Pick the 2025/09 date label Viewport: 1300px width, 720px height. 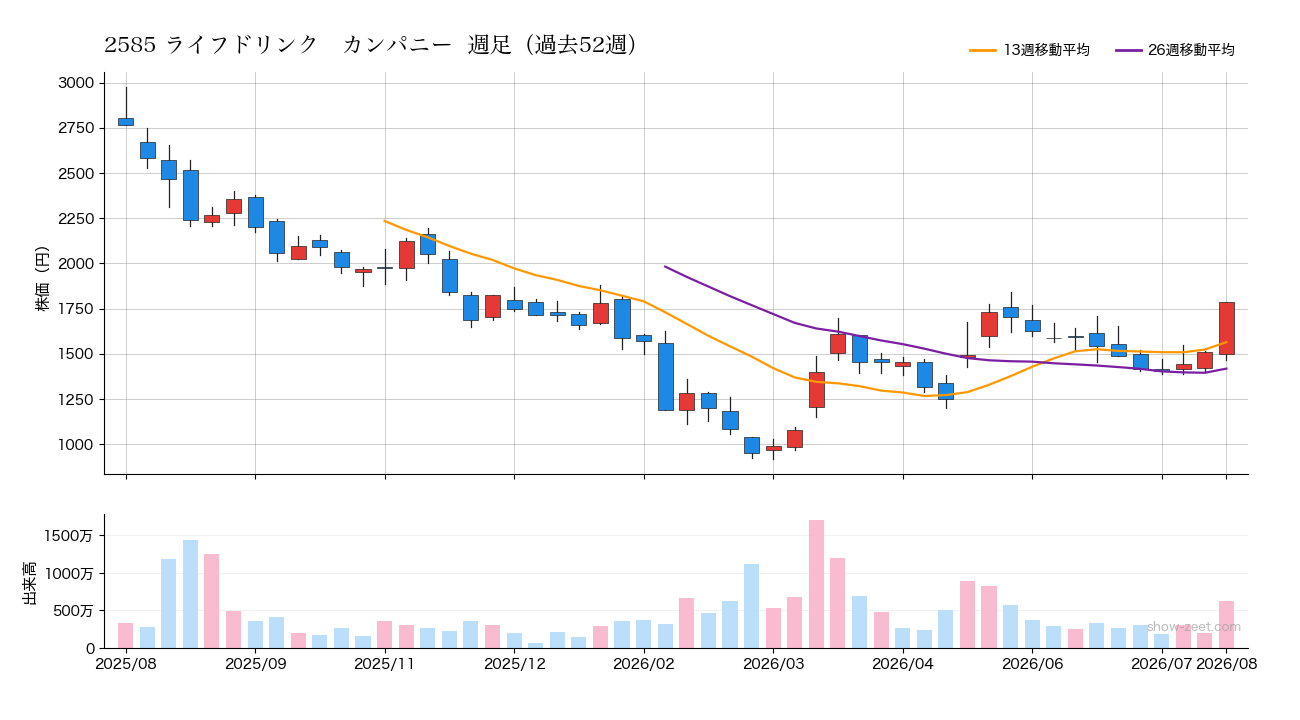click(x=256, y=663)
